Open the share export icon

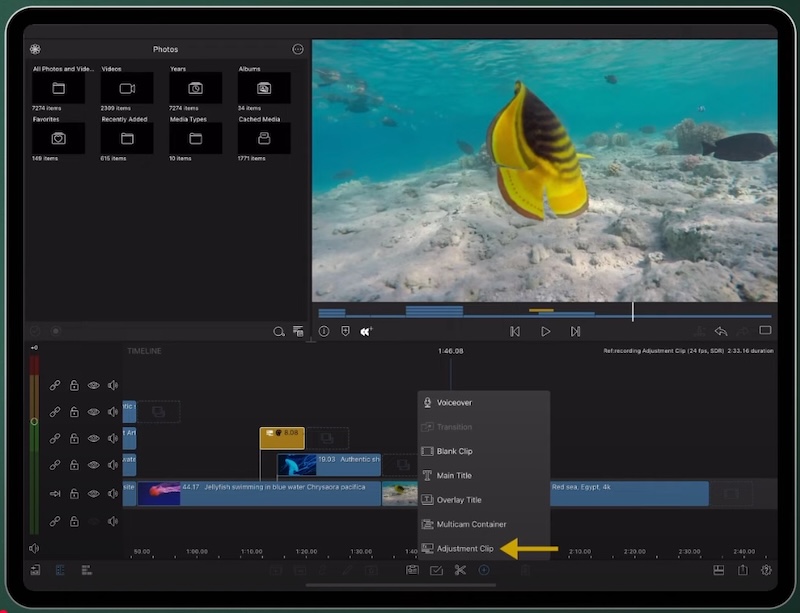[743, 570]
